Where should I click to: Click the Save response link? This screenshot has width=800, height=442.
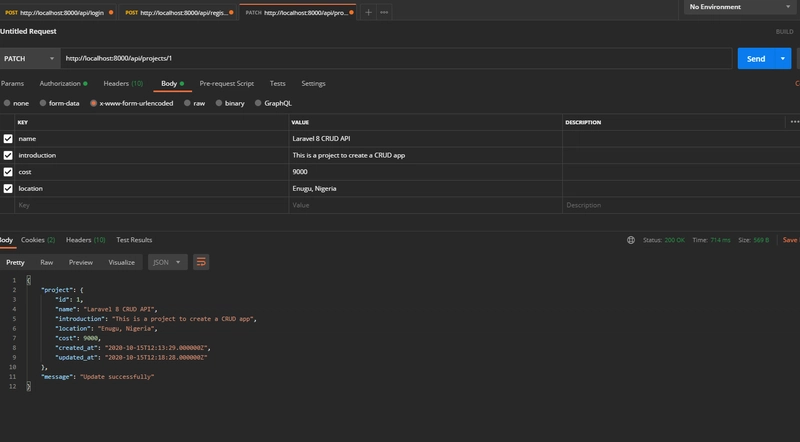tap(791, 240)
